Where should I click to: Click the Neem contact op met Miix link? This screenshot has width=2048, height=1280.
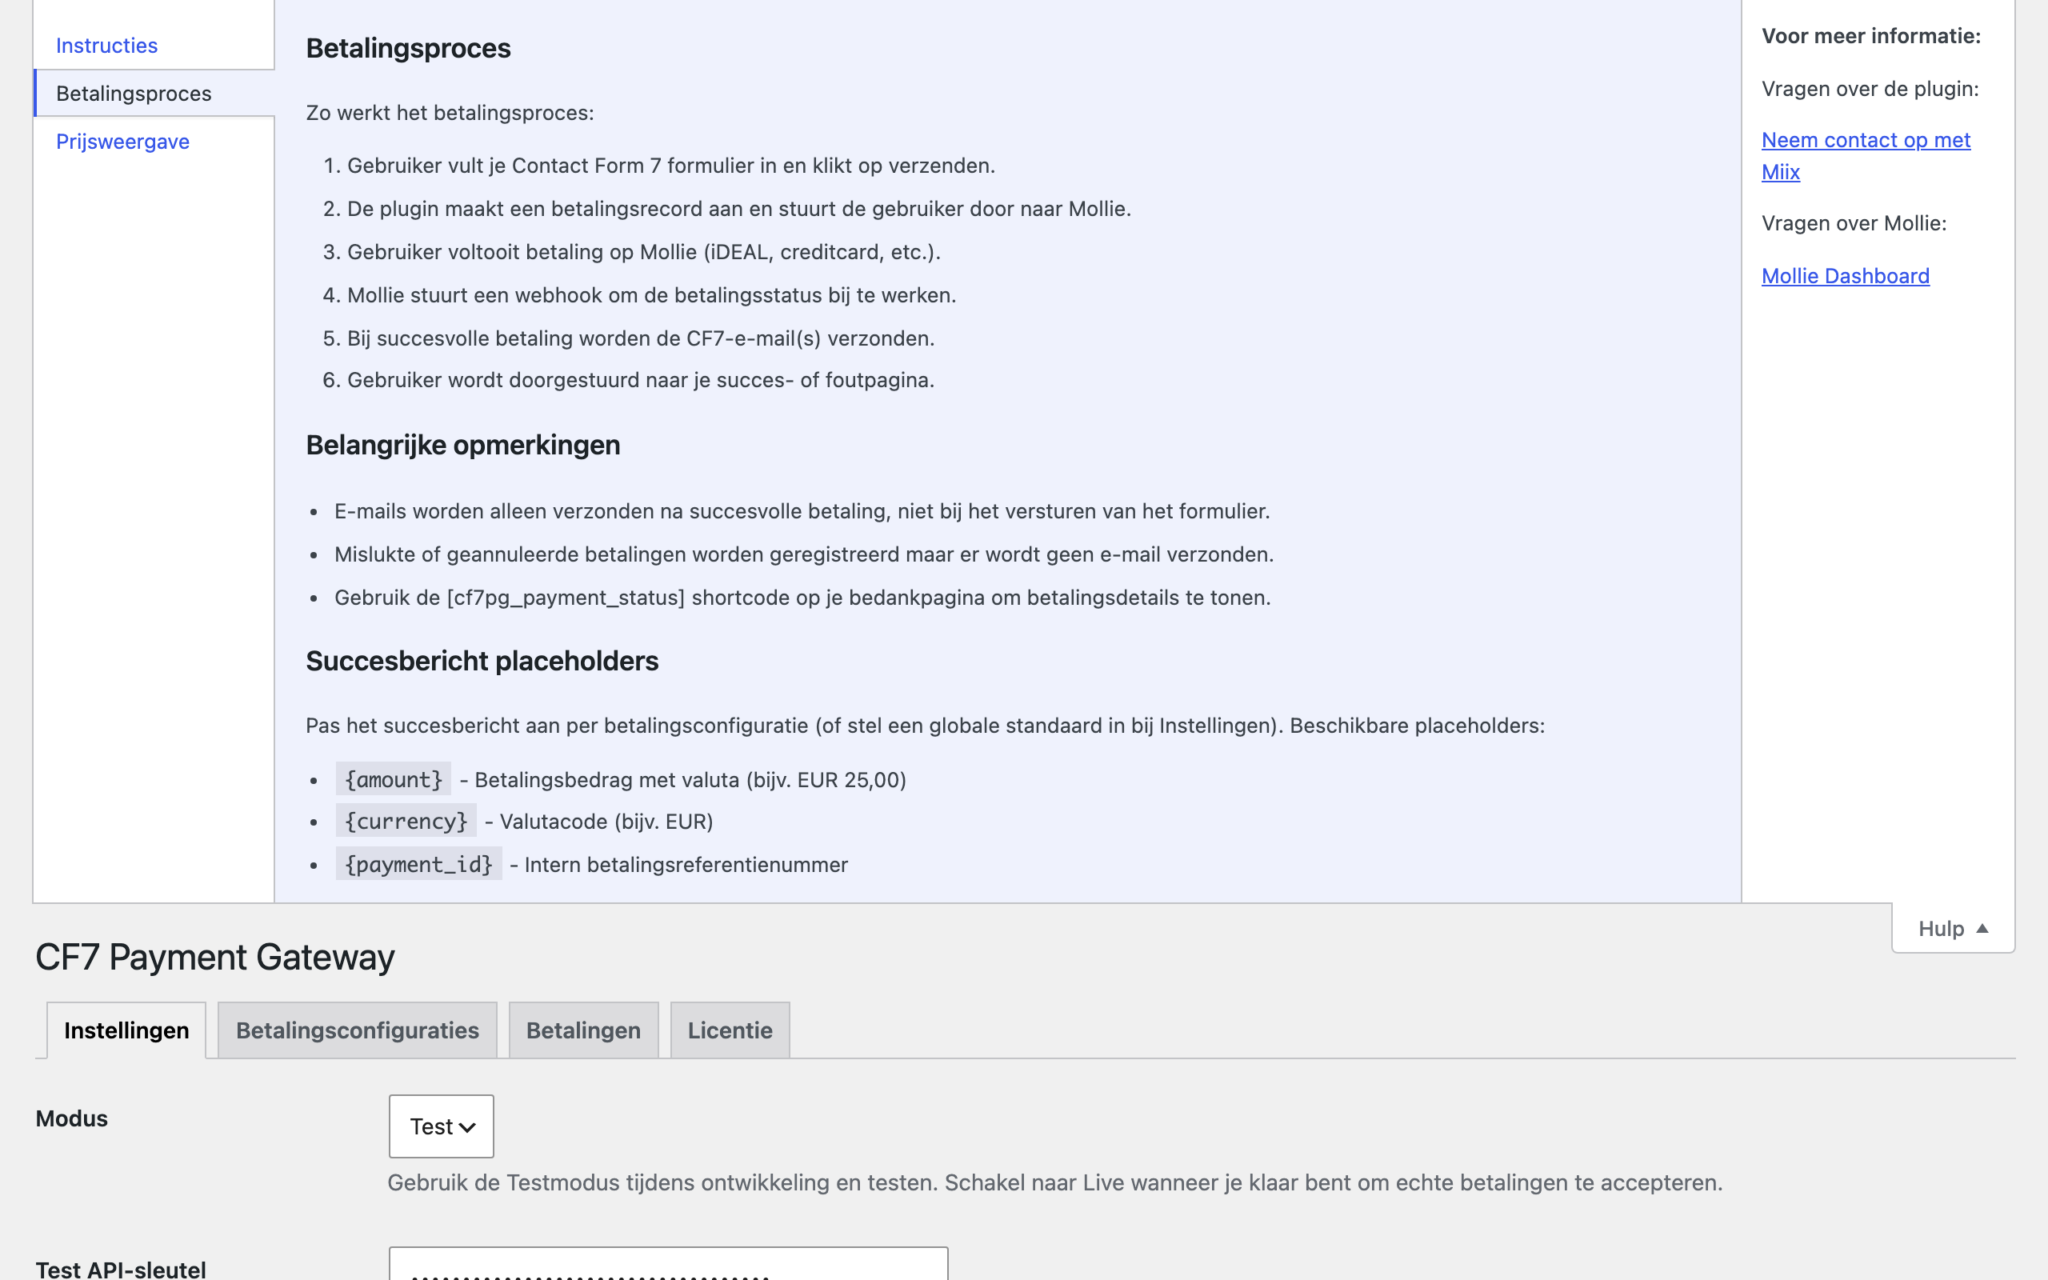[x=1866, y=156]
